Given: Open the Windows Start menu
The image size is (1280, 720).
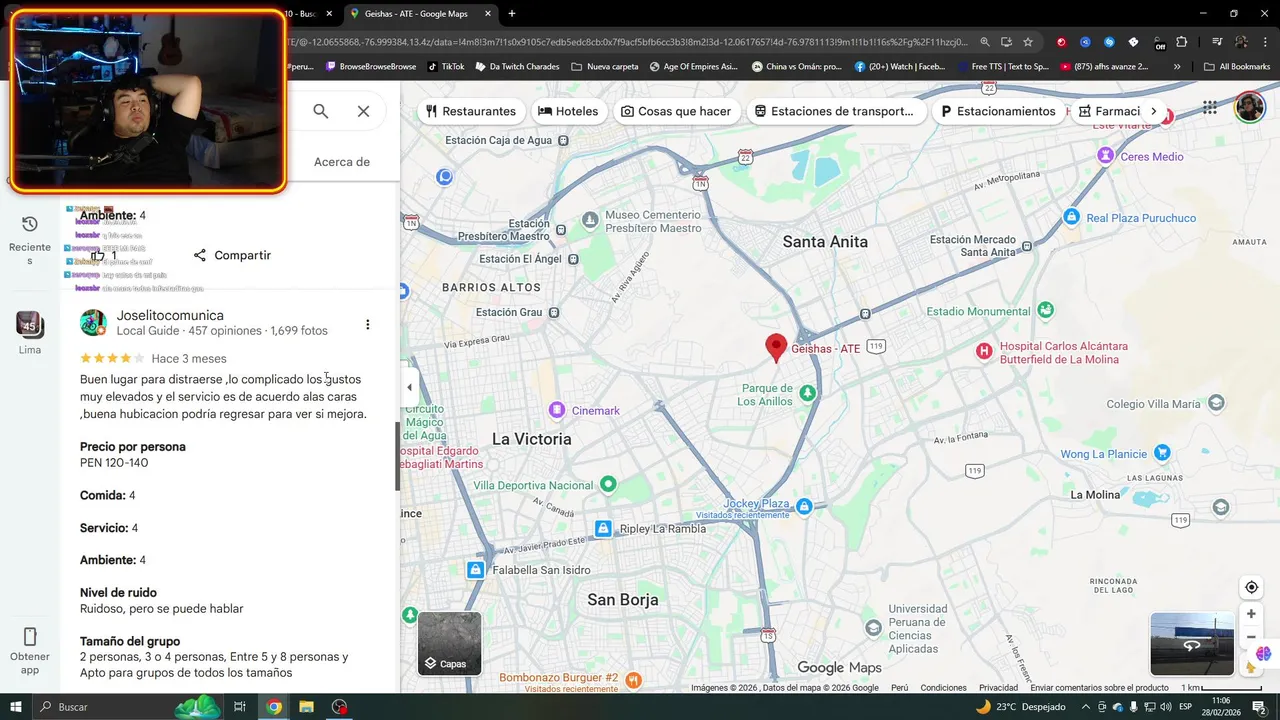Looking at the screenshot, I should click(16, 707).
